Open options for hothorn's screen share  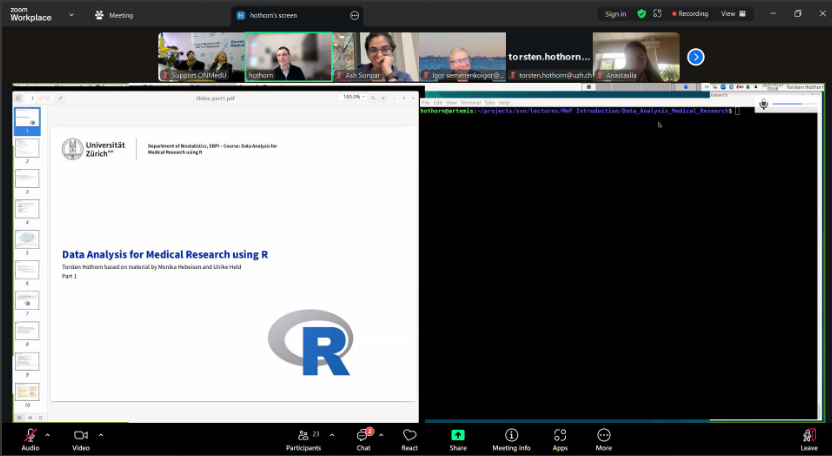coord(355,15)
